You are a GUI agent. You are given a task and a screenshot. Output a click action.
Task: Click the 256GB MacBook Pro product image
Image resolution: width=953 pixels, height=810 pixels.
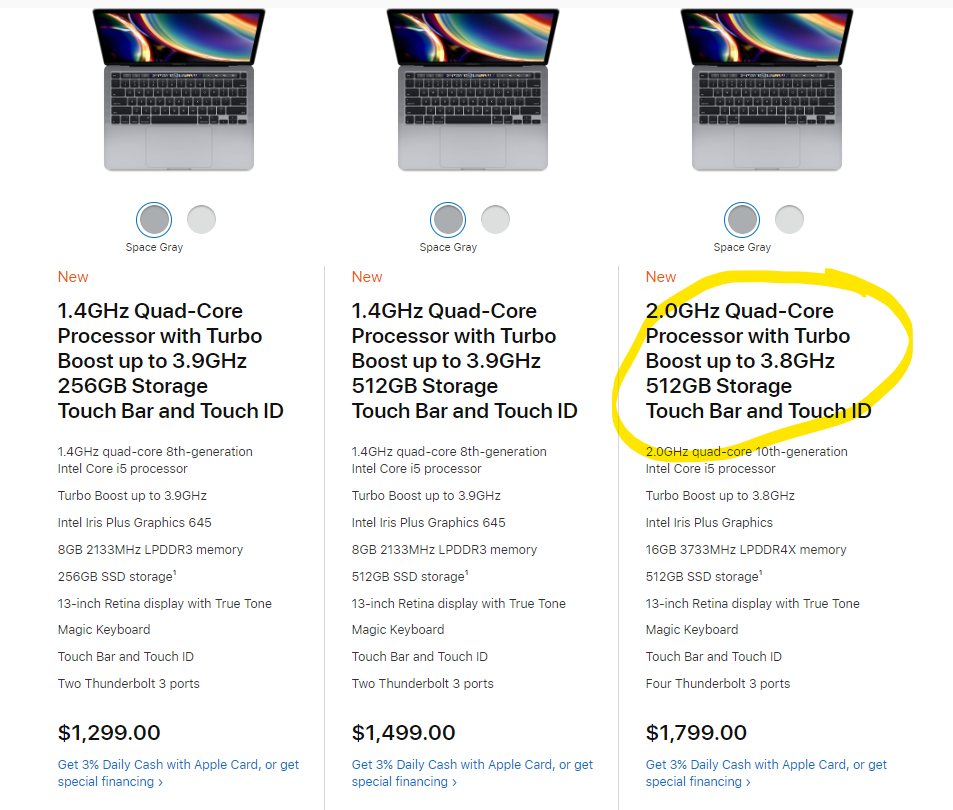179,89
